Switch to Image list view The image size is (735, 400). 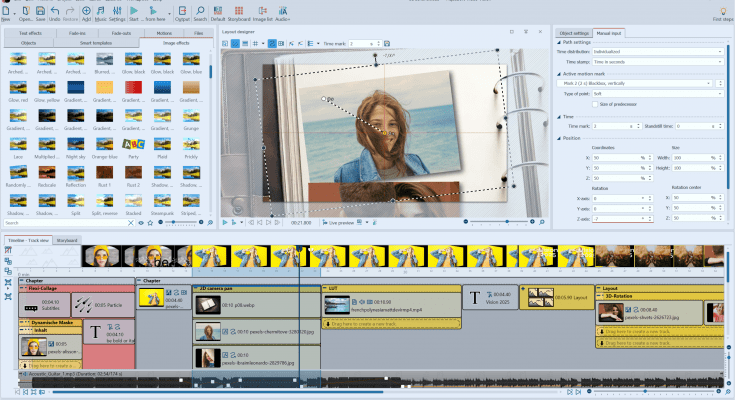(x=262, y=13)
